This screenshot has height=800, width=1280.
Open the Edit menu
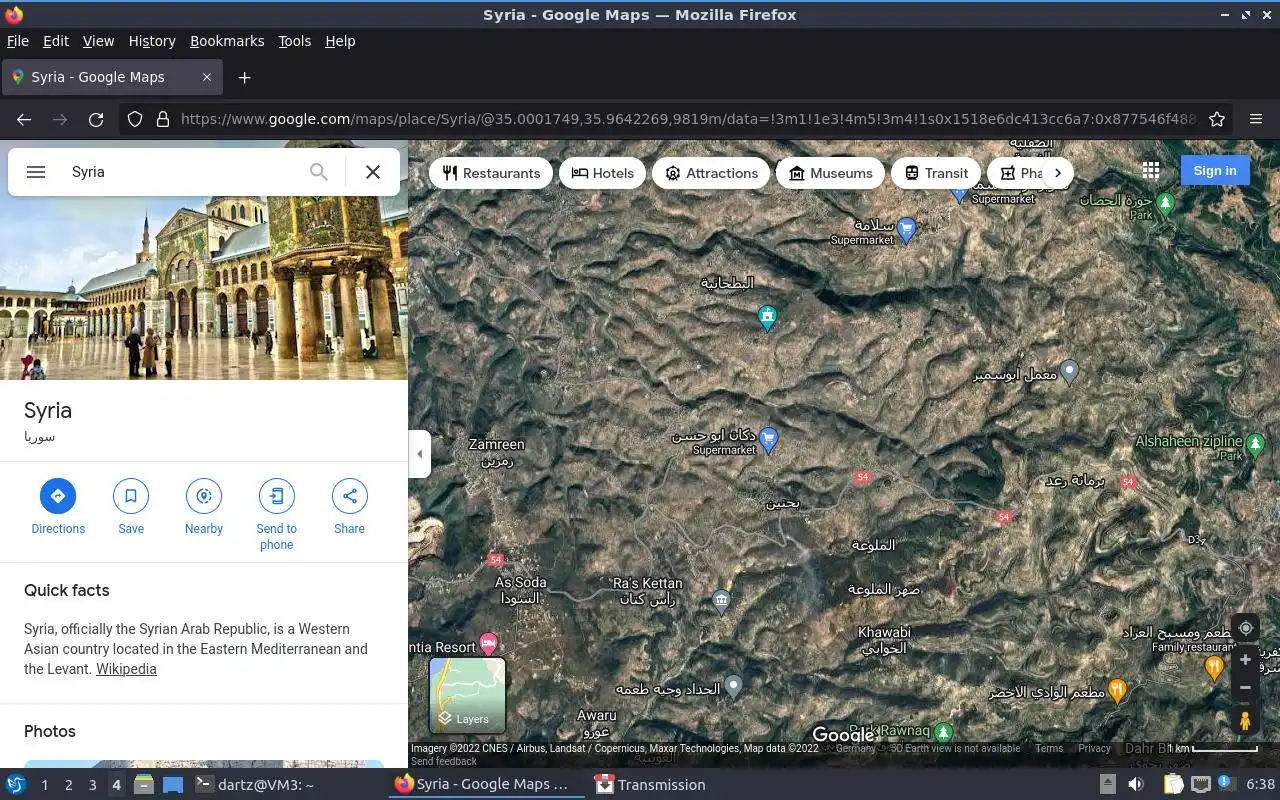pos(56,41)
